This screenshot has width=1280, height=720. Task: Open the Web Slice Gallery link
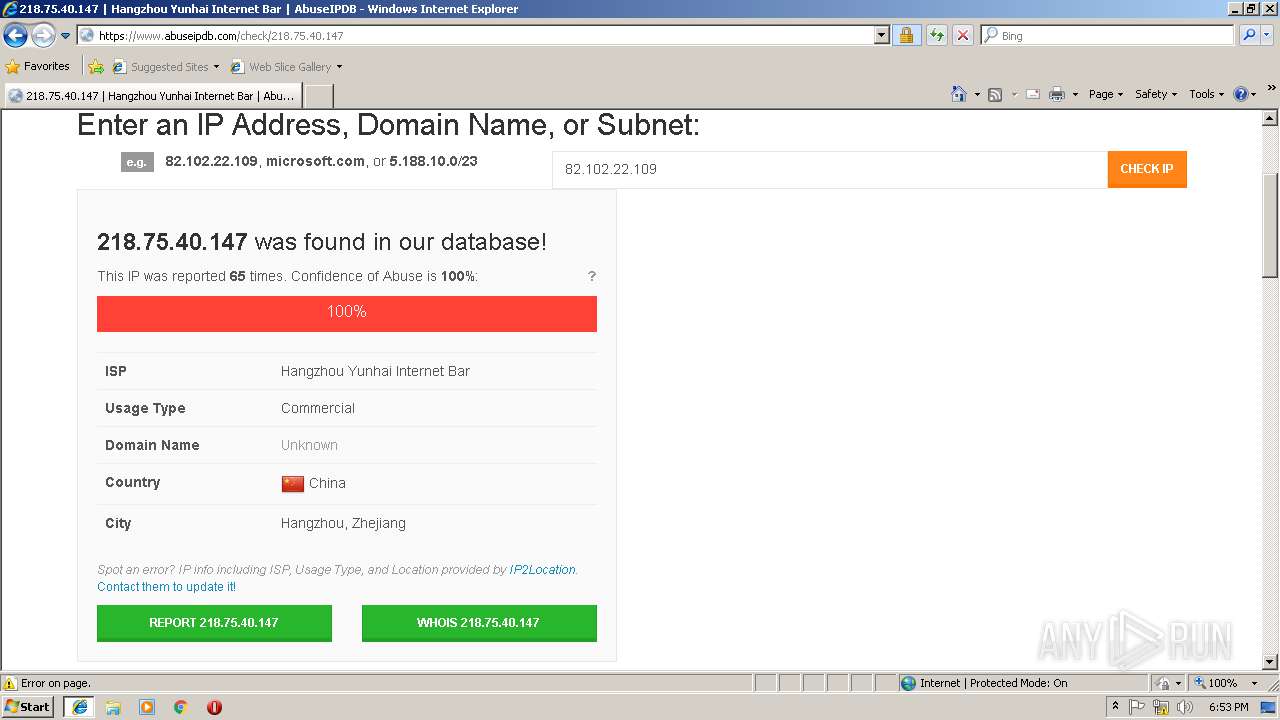click(286, 67)
